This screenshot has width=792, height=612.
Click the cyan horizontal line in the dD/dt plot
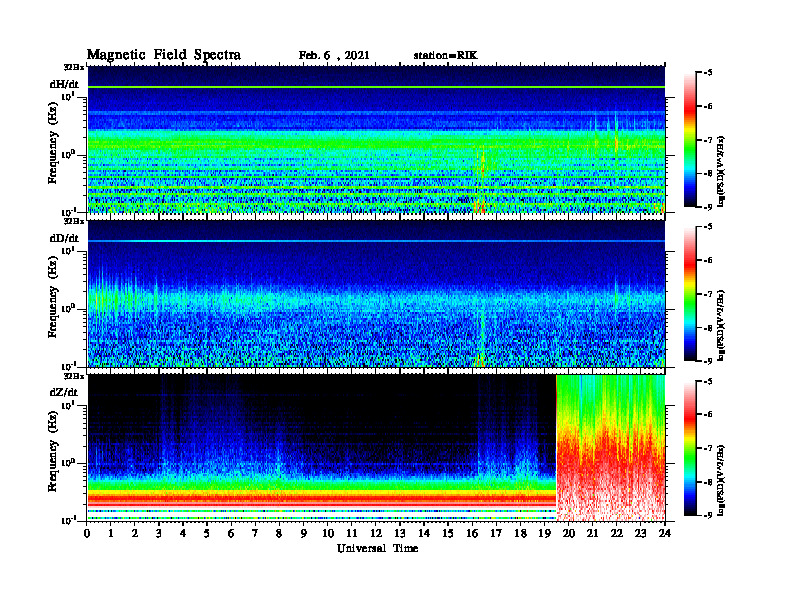coord(376,241)
